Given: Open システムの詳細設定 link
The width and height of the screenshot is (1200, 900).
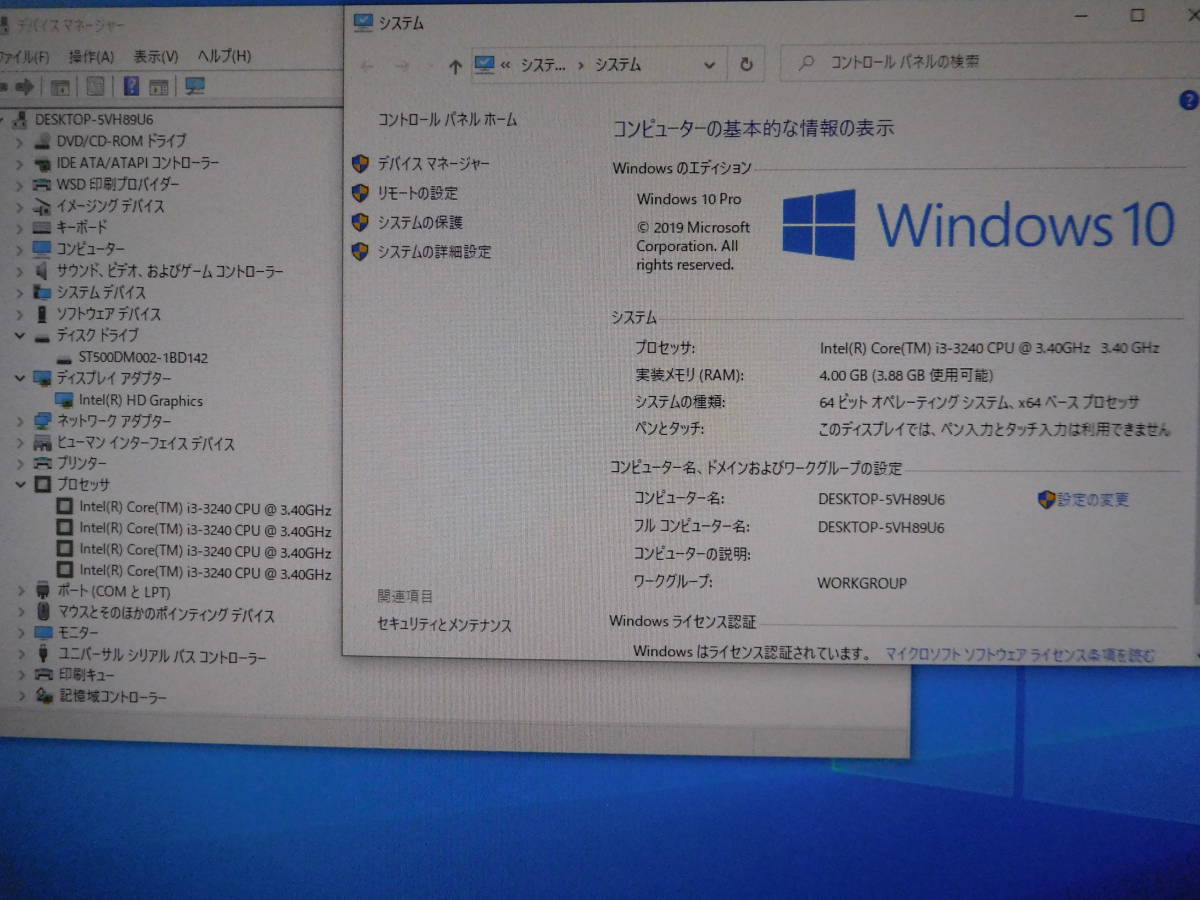Looking at the screenshot, I should pos(434,252).
